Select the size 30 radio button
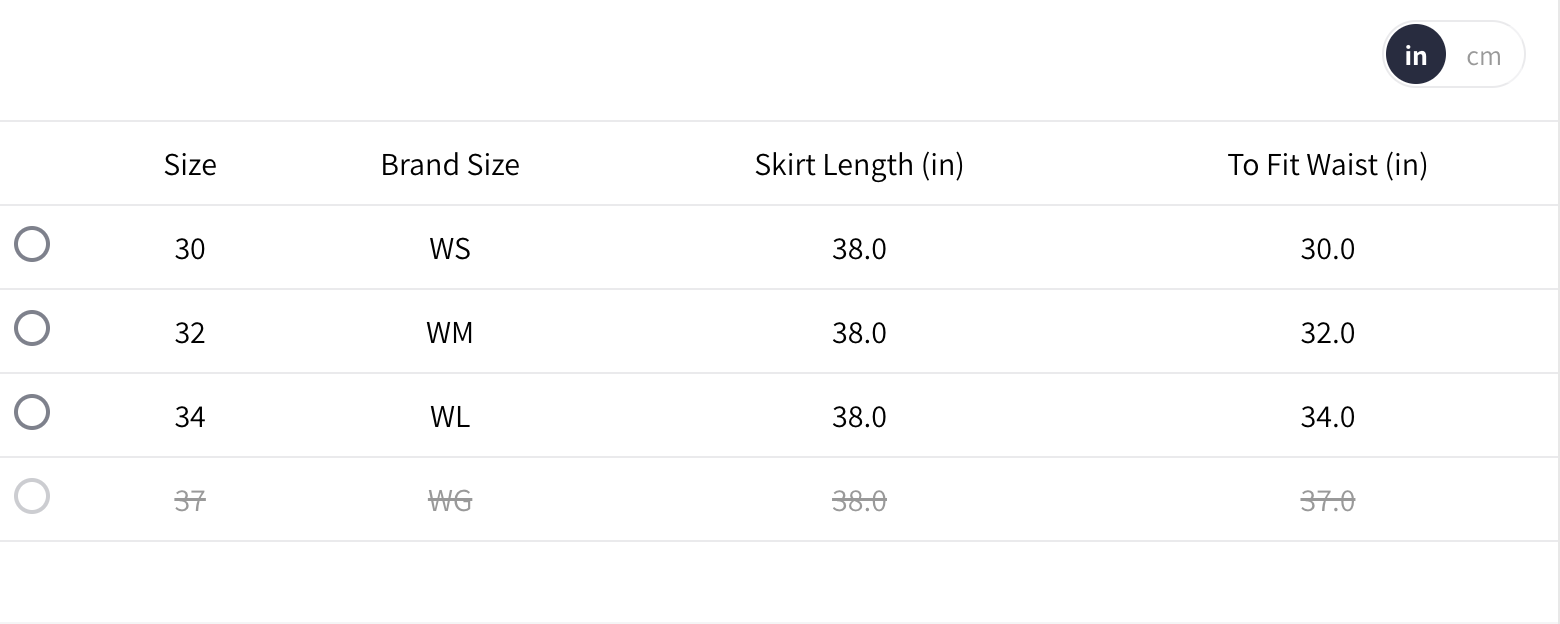The height and width of the screenshot is (624, 1560). [32, 244]
